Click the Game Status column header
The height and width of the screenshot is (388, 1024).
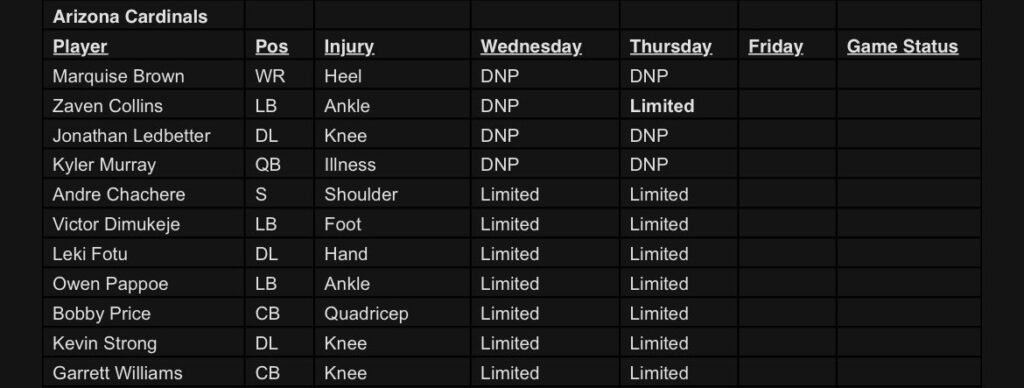tap(903, 47)
